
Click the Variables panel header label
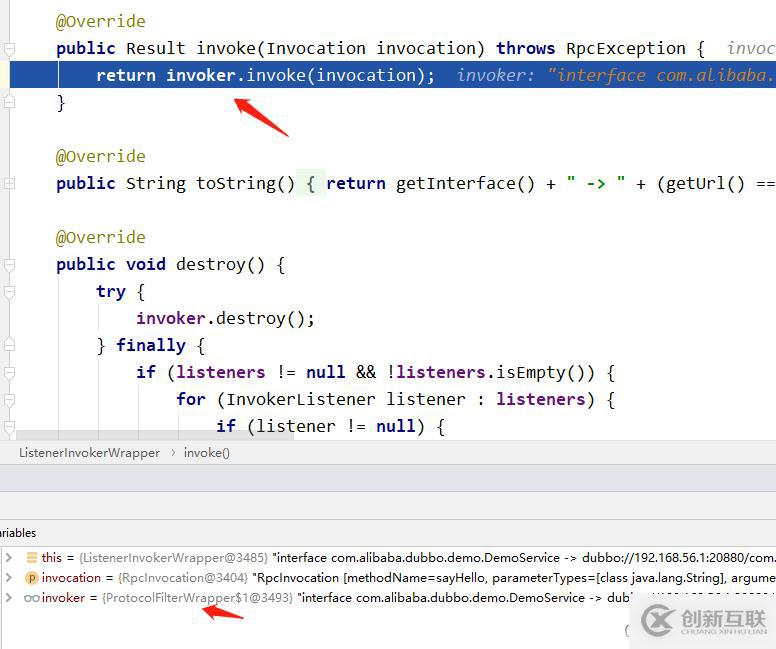click(18, 533)
